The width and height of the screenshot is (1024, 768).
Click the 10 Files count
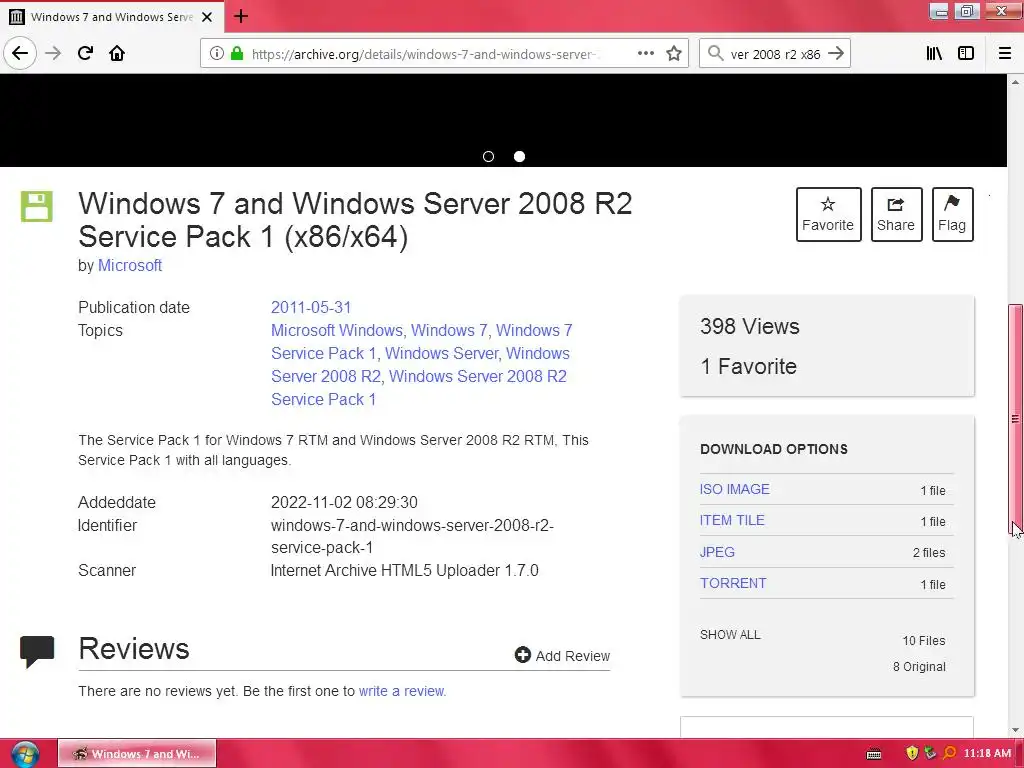(x=923, y=641)
